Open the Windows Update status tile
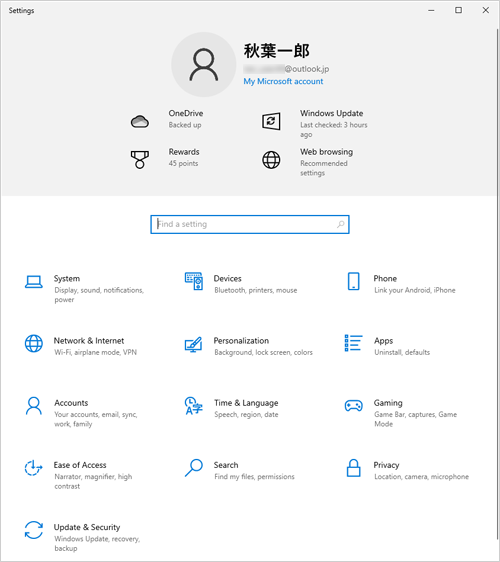This screenshot has height=562, width=500. [x=315, y=123]
